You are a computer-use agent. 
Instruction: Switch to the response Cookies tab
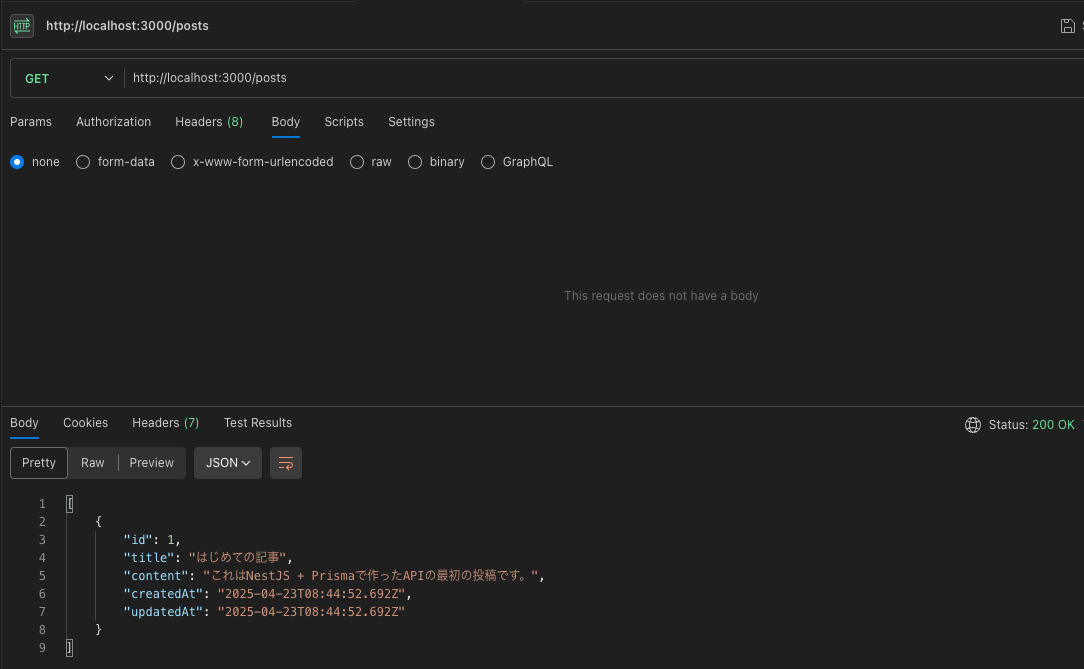pos(86,423)
